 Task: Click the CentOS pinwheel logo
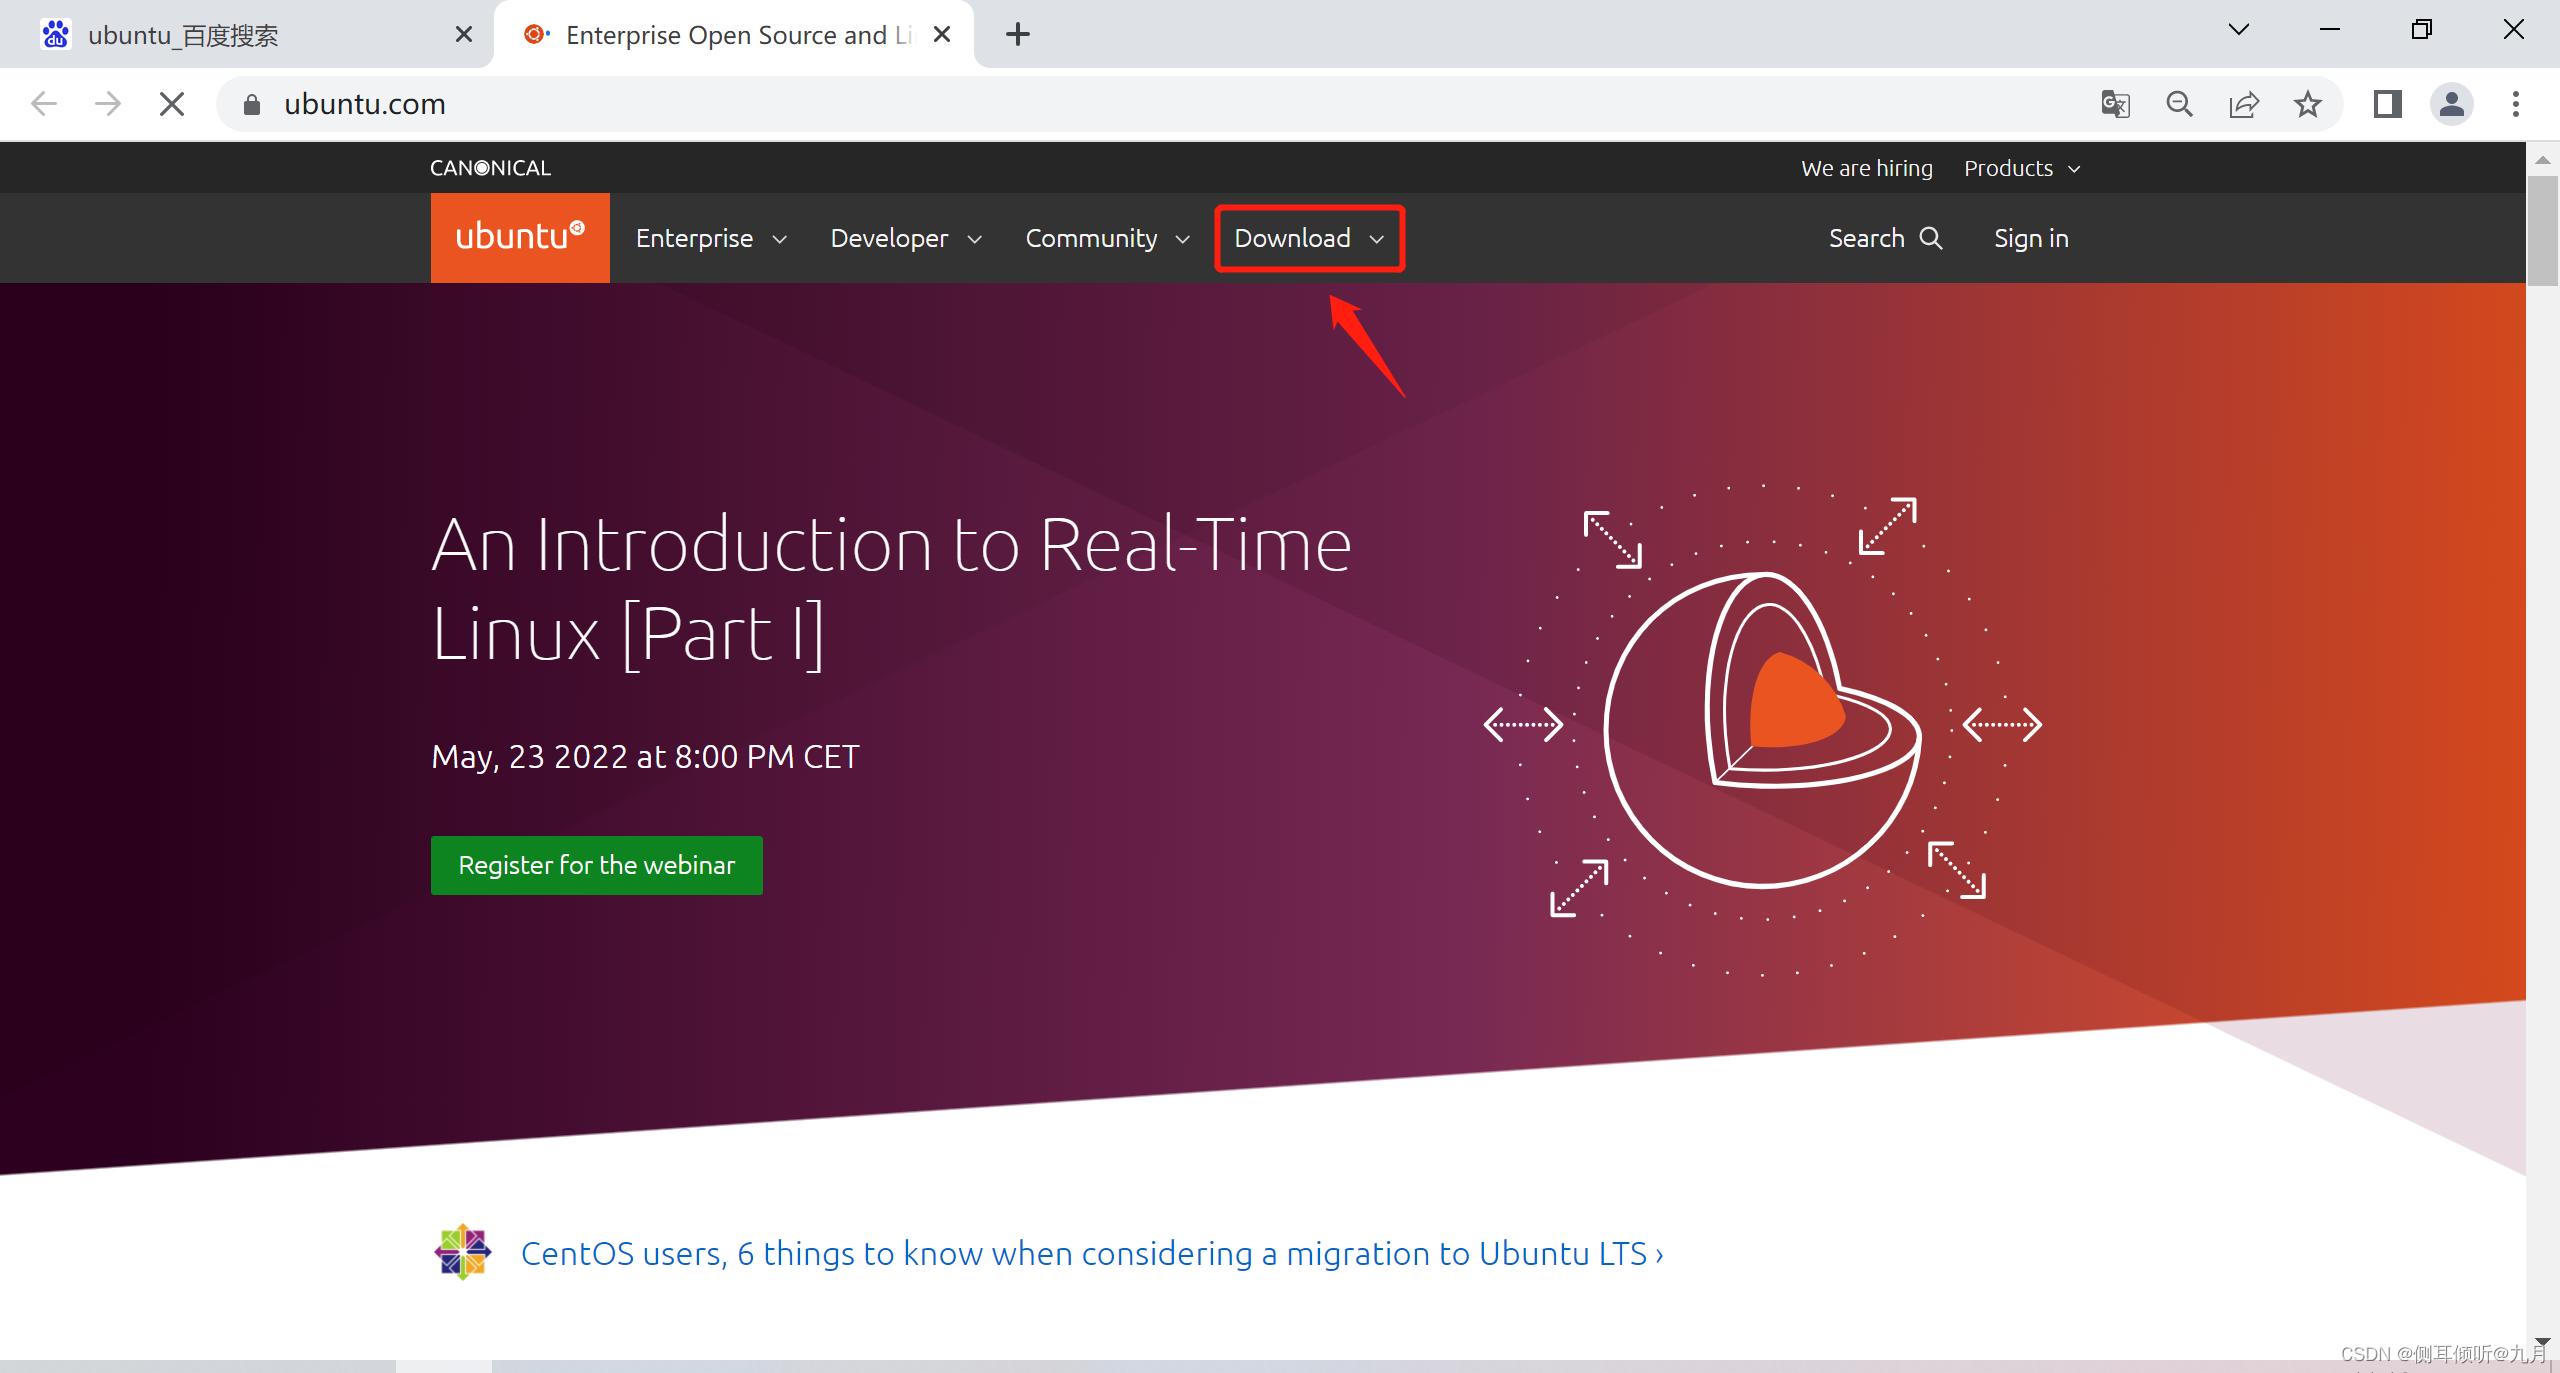point(463,1252)
